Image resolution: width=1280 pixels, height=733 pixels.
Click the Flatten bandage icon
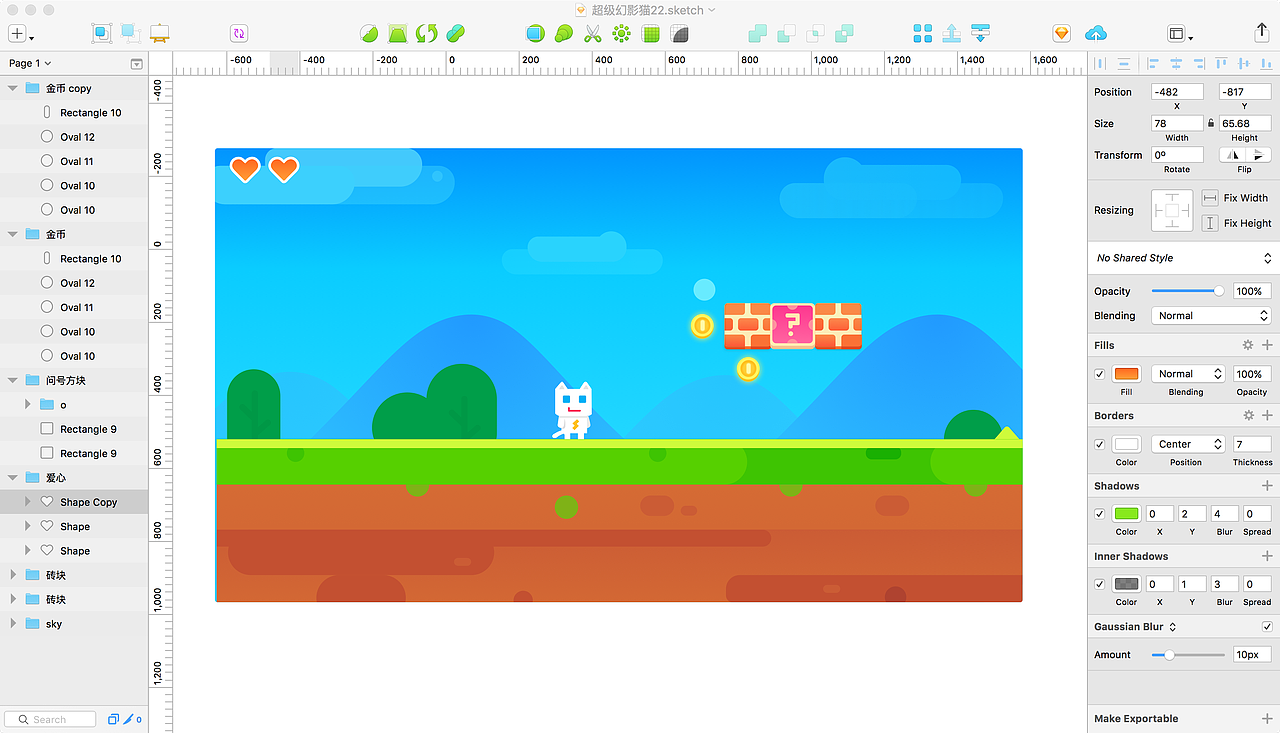pyautogui.click(x=456, y=34)
